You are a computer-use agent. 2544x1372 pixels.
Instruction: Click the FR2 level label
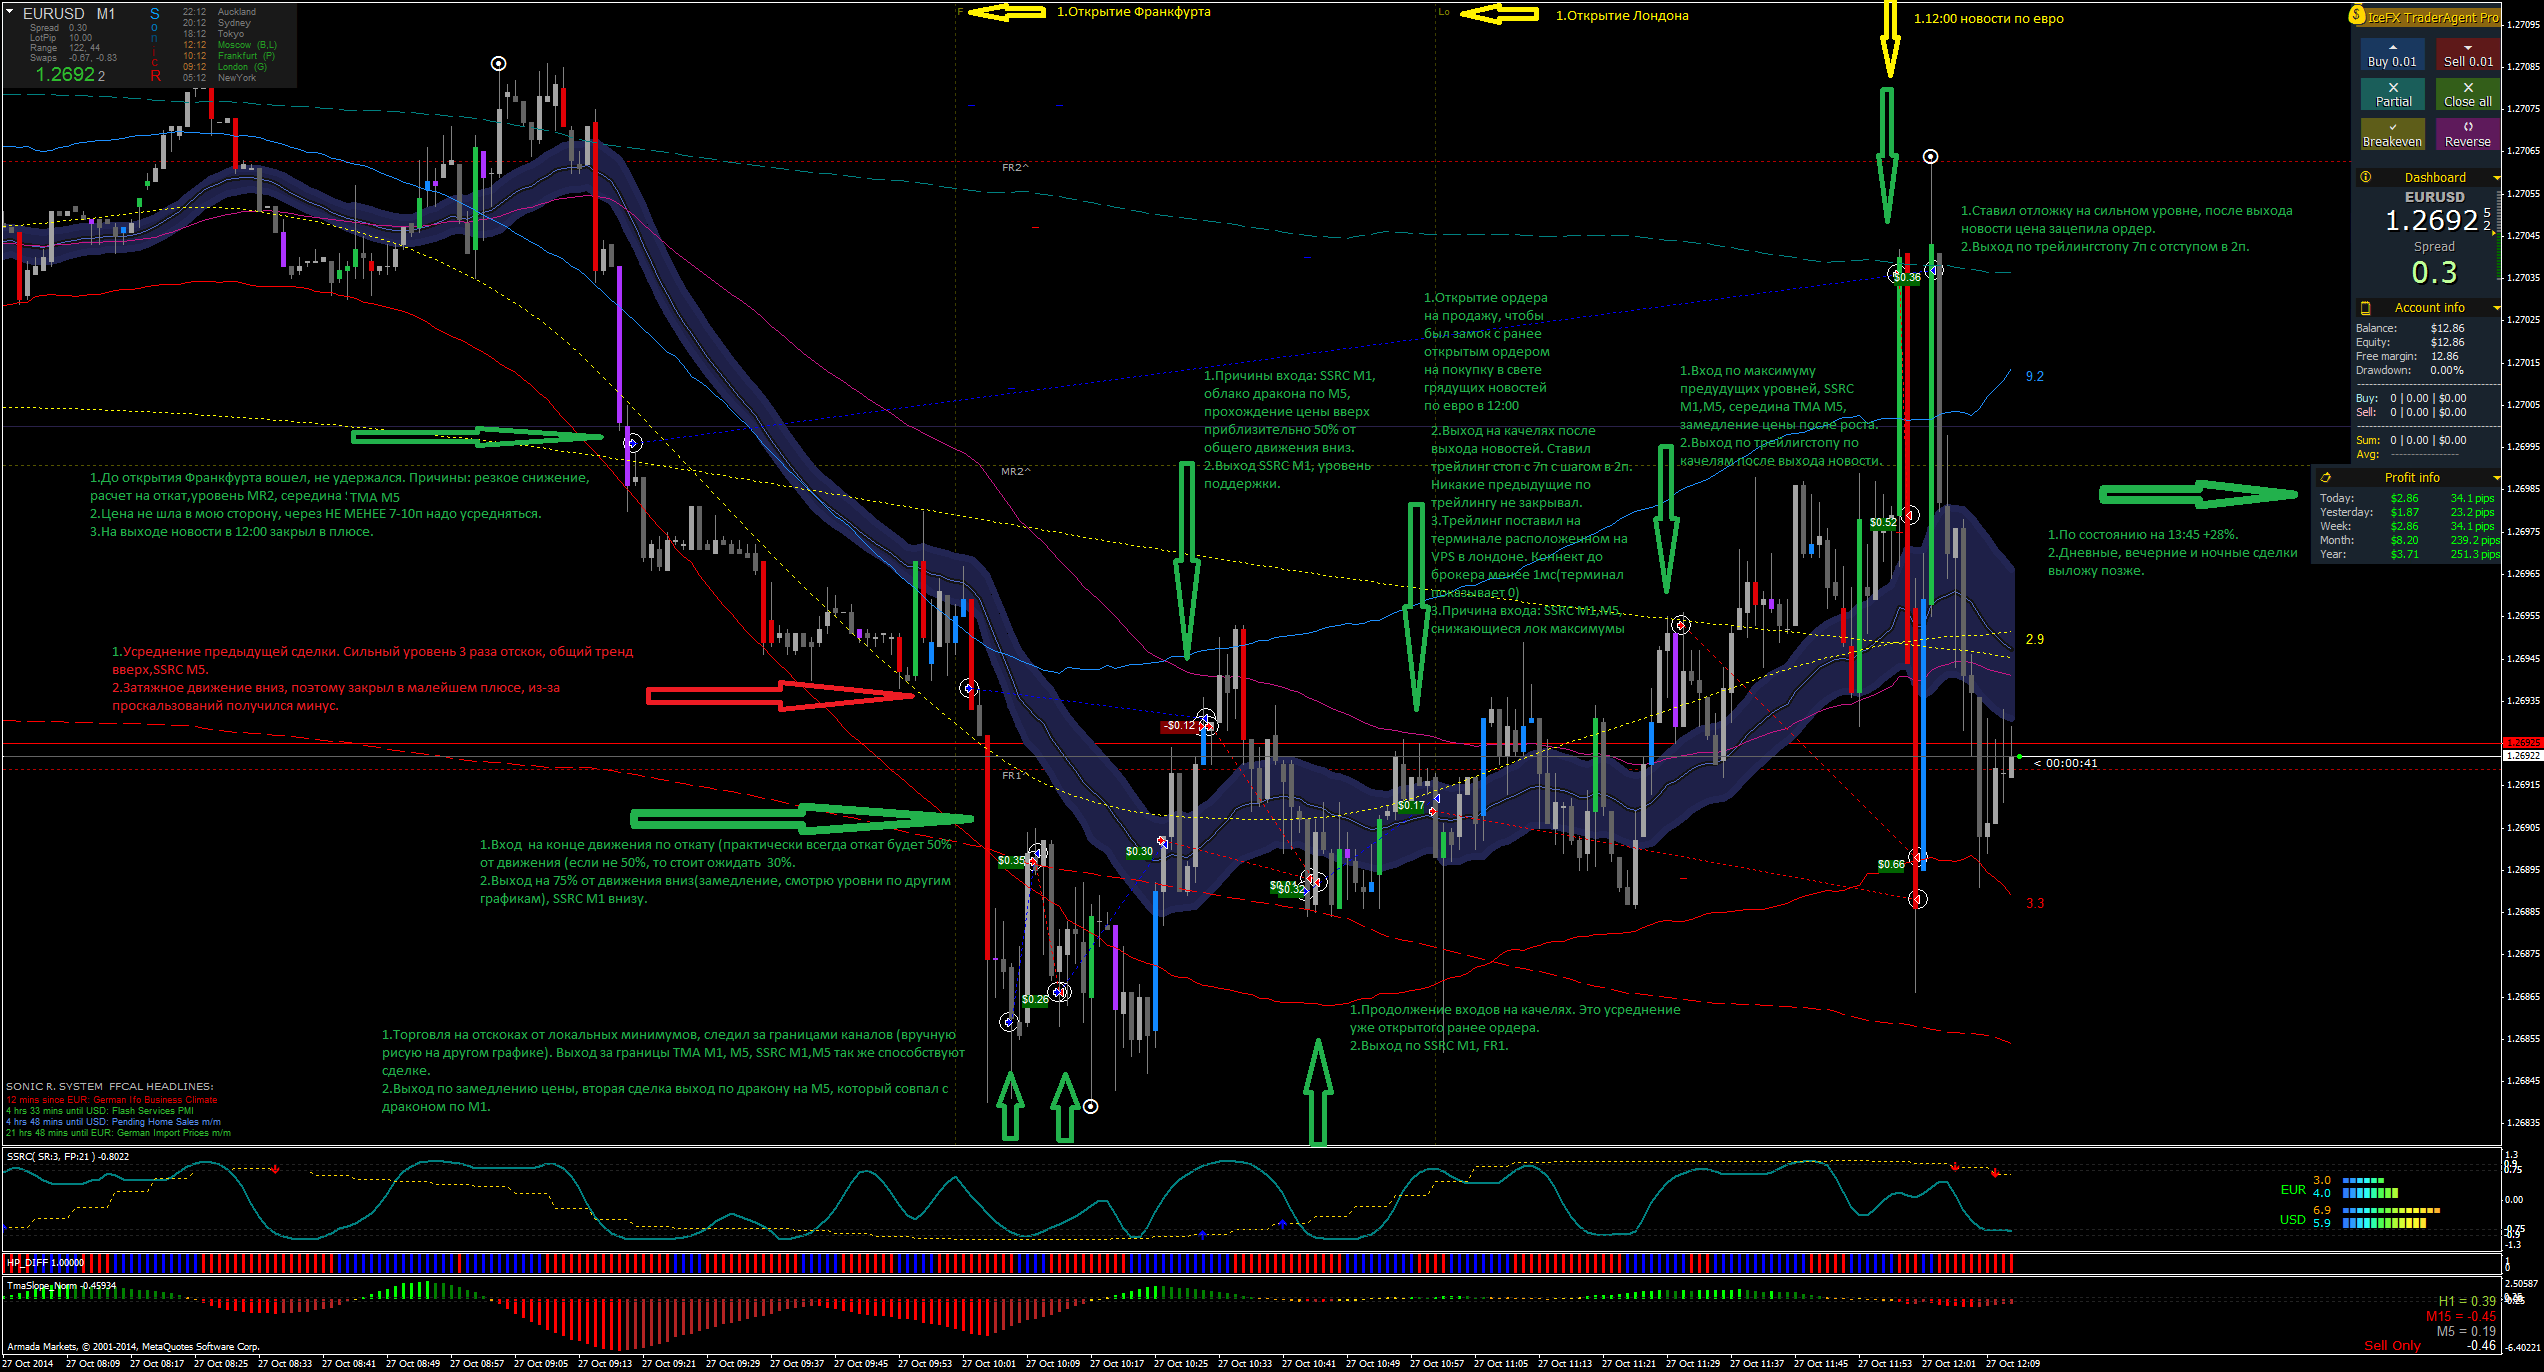pos(1015,167)
